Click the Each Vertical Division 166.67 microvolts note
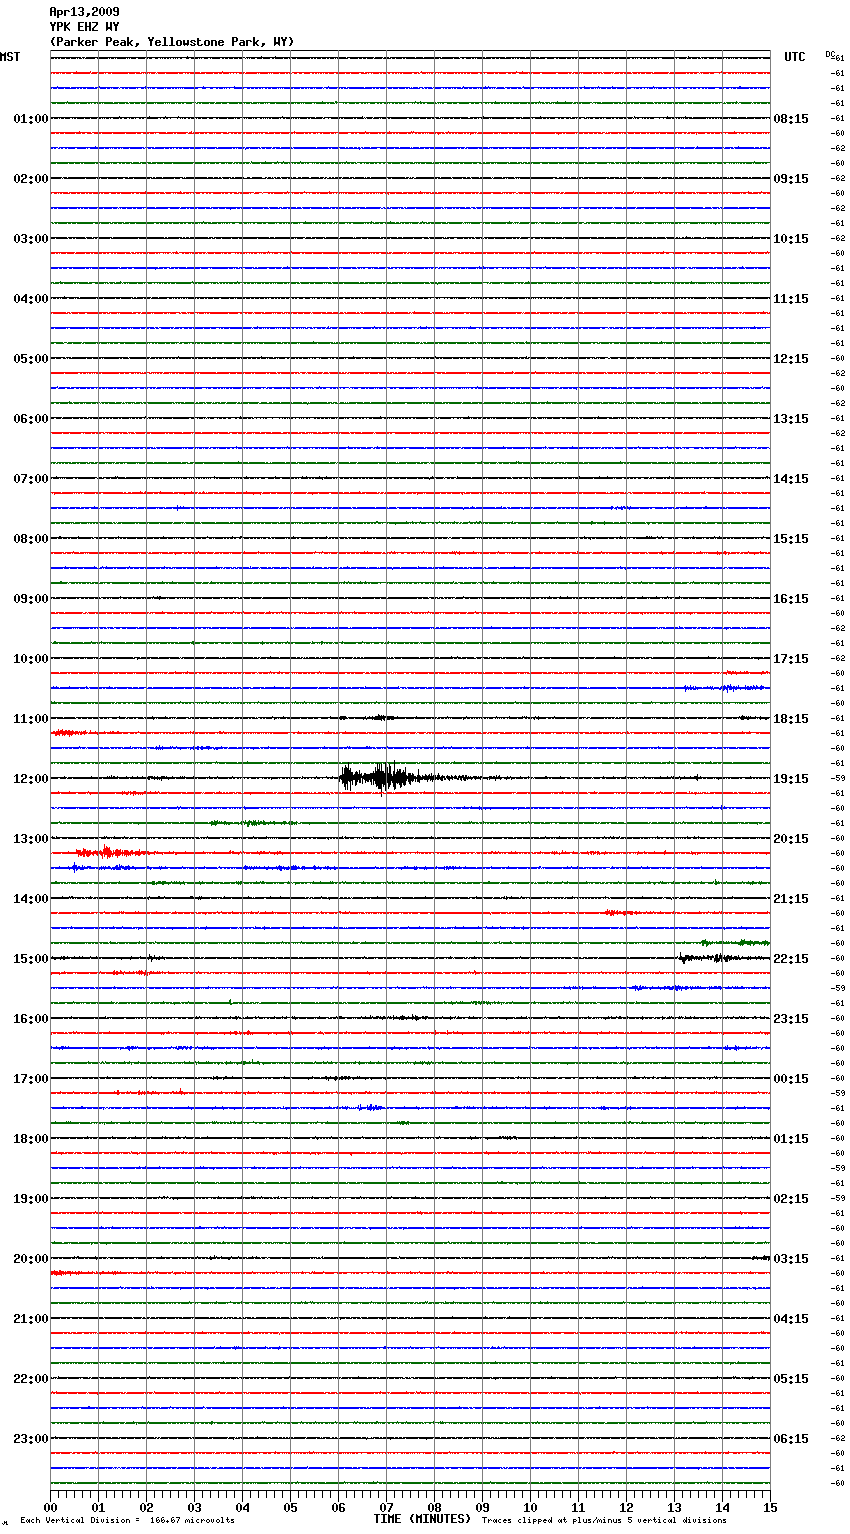This screenshot has height=1534, width=850. [127, 1520]
